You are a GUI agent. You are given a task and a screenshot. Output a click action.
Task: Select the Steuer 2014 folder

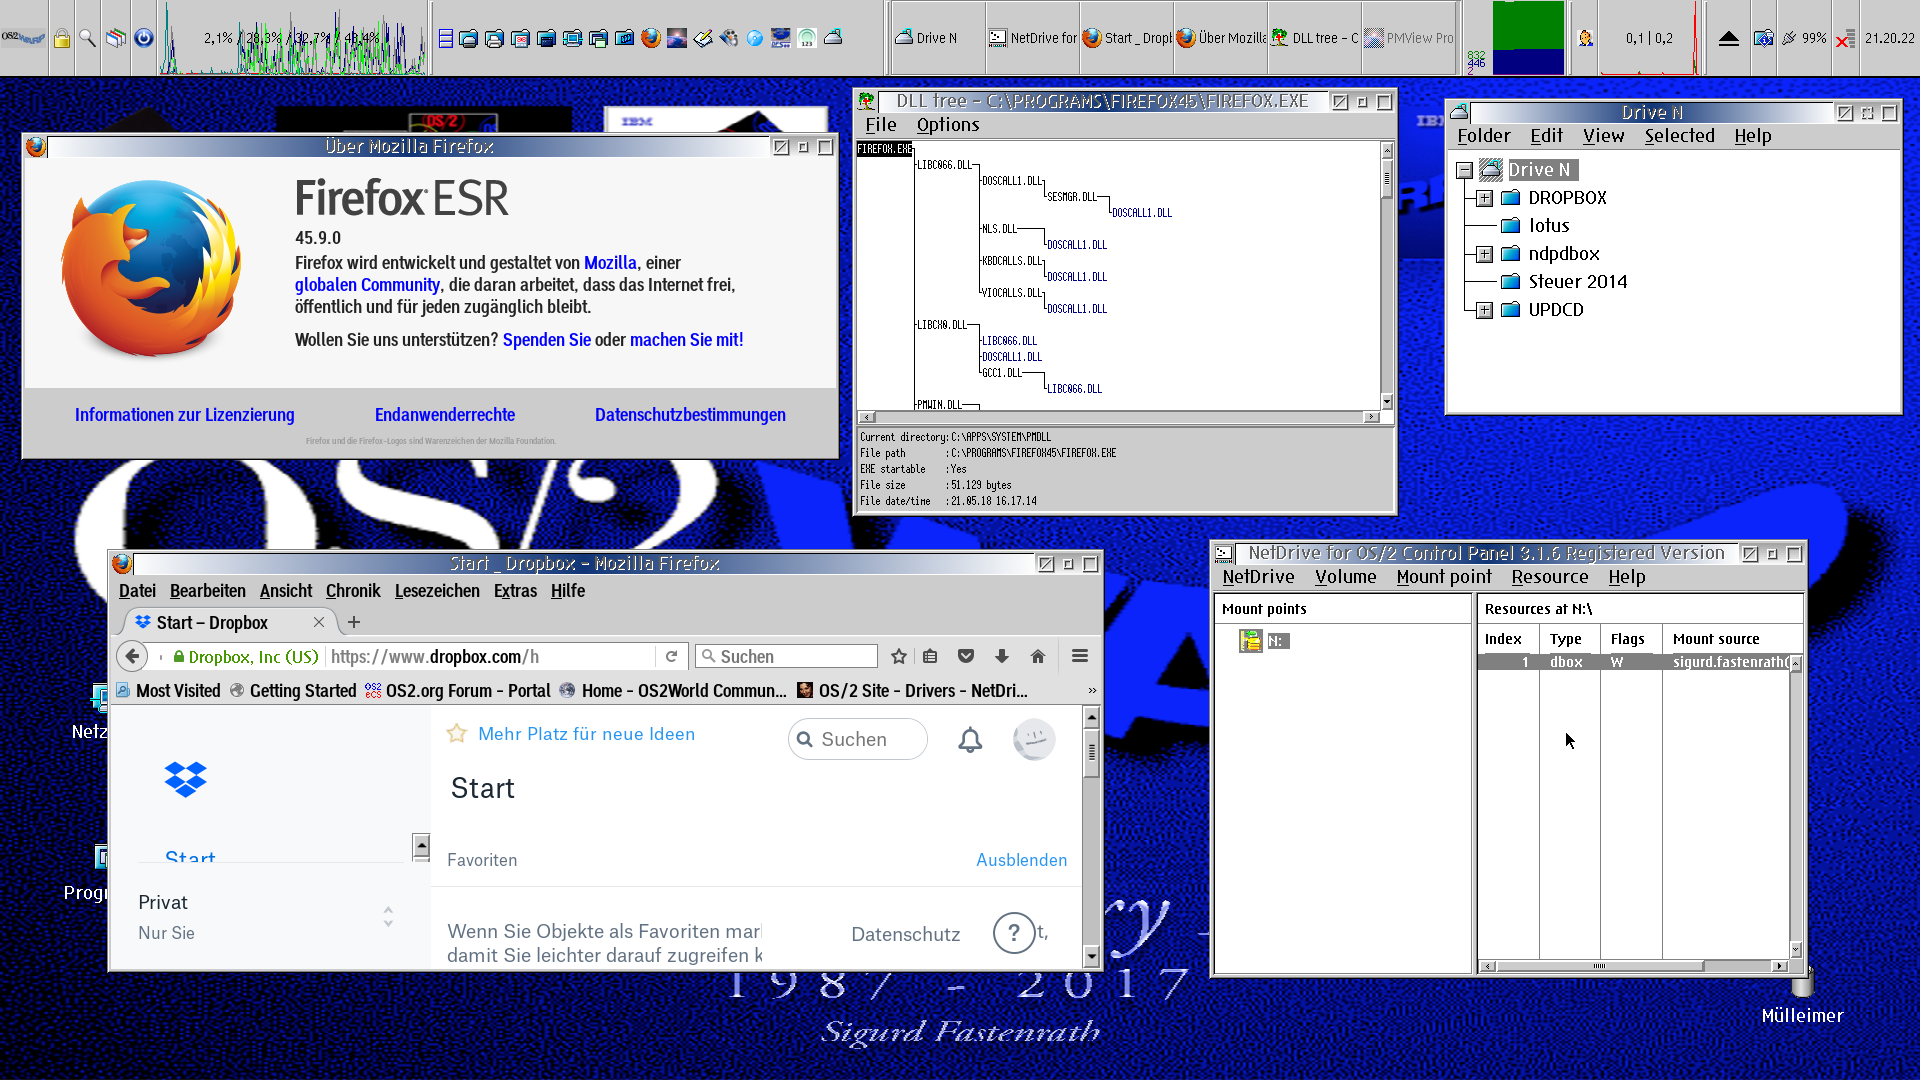1577,282
